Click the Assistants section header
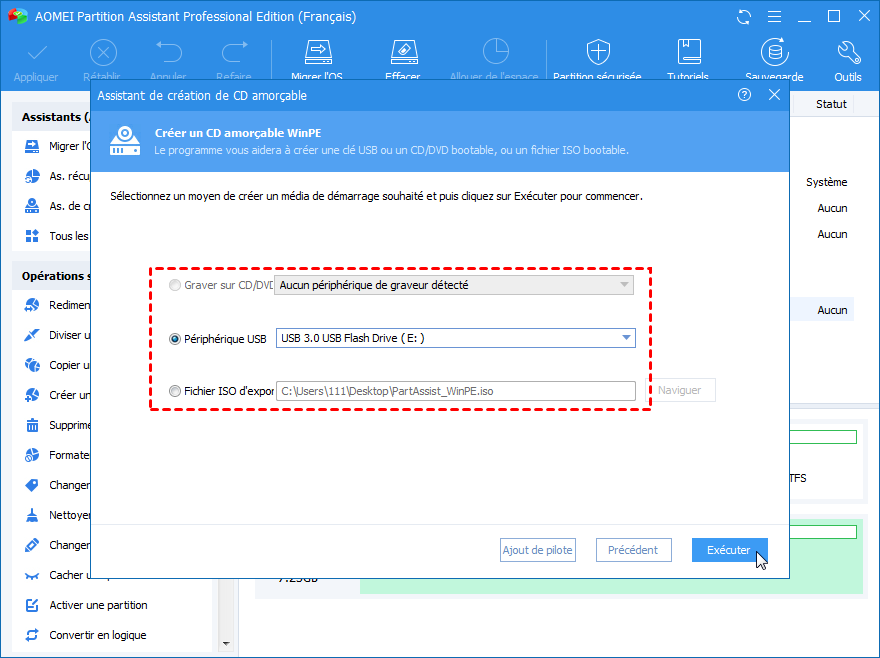This screenshot has width=880, height=658. click(52, 117)
